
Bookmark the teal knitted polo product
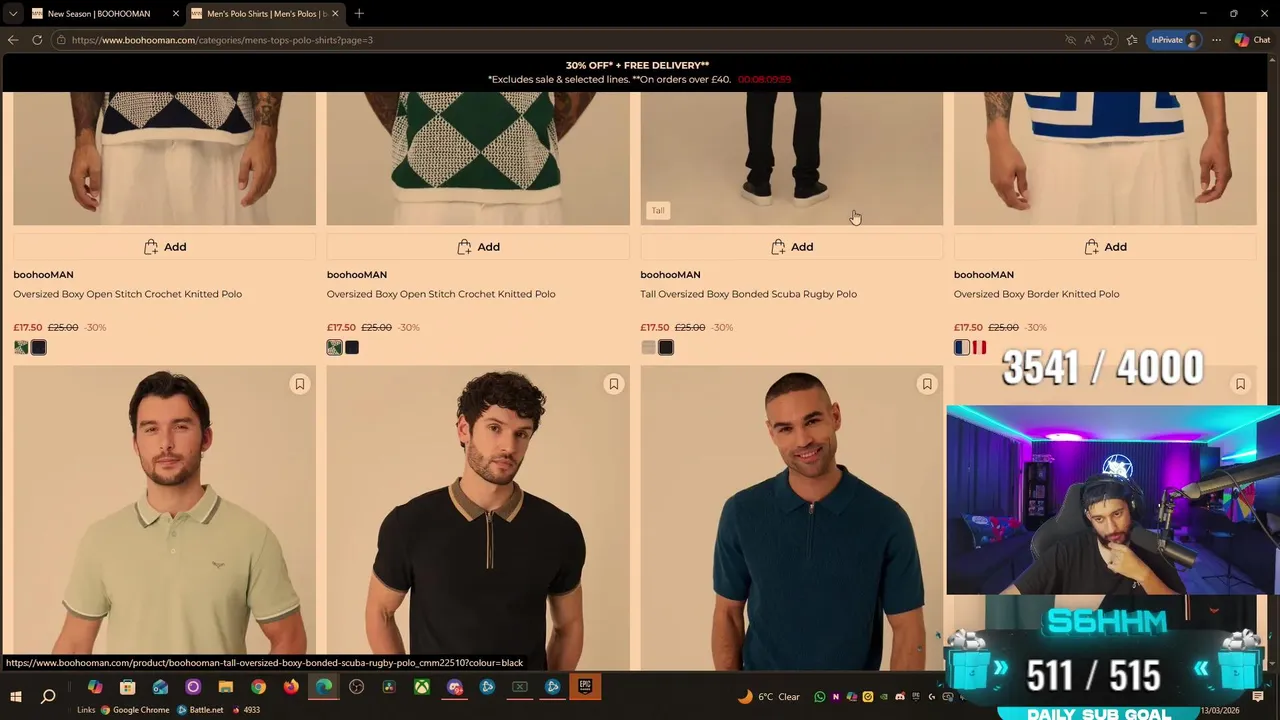[x=927, y=384]
